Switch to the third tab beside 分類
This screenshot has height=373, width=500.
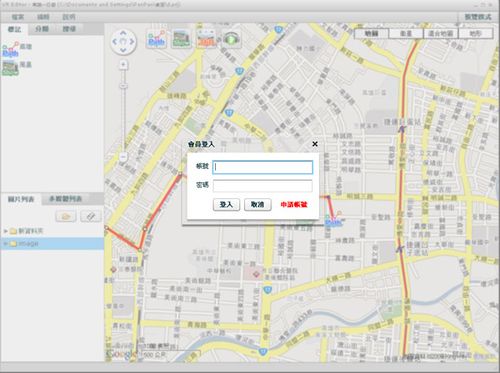[x=69, y=29]
